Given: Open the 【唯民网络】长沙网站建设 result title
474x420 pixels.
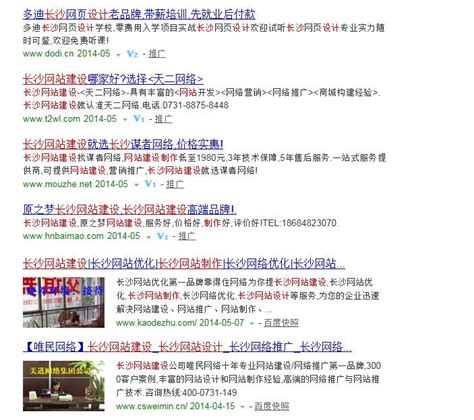Looking at the screenshot, I should click(187, 347).
